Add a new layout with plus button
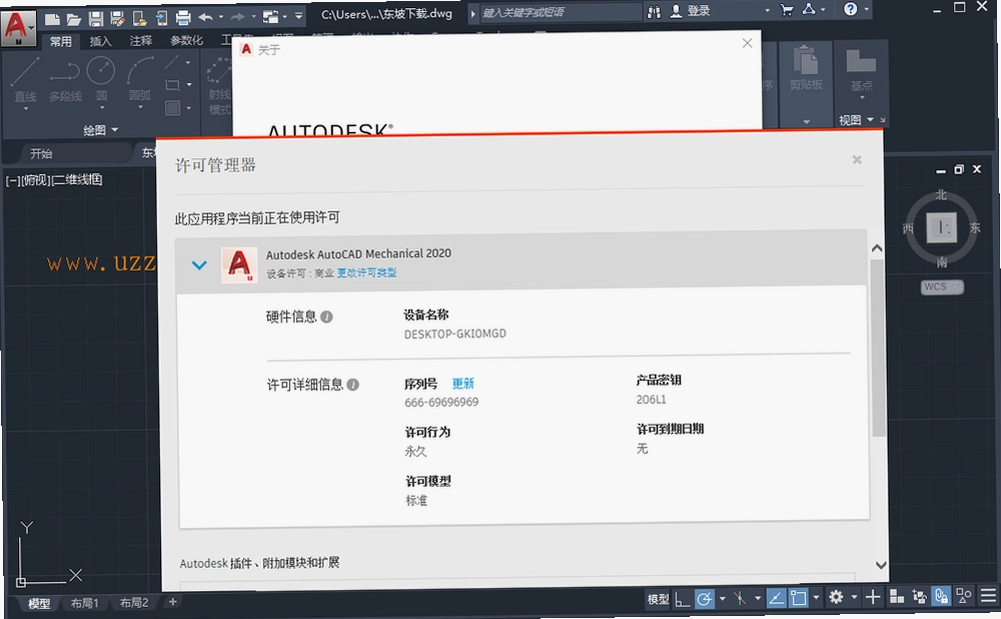This screenshot has height=619, width=1001. pos(172,601)
